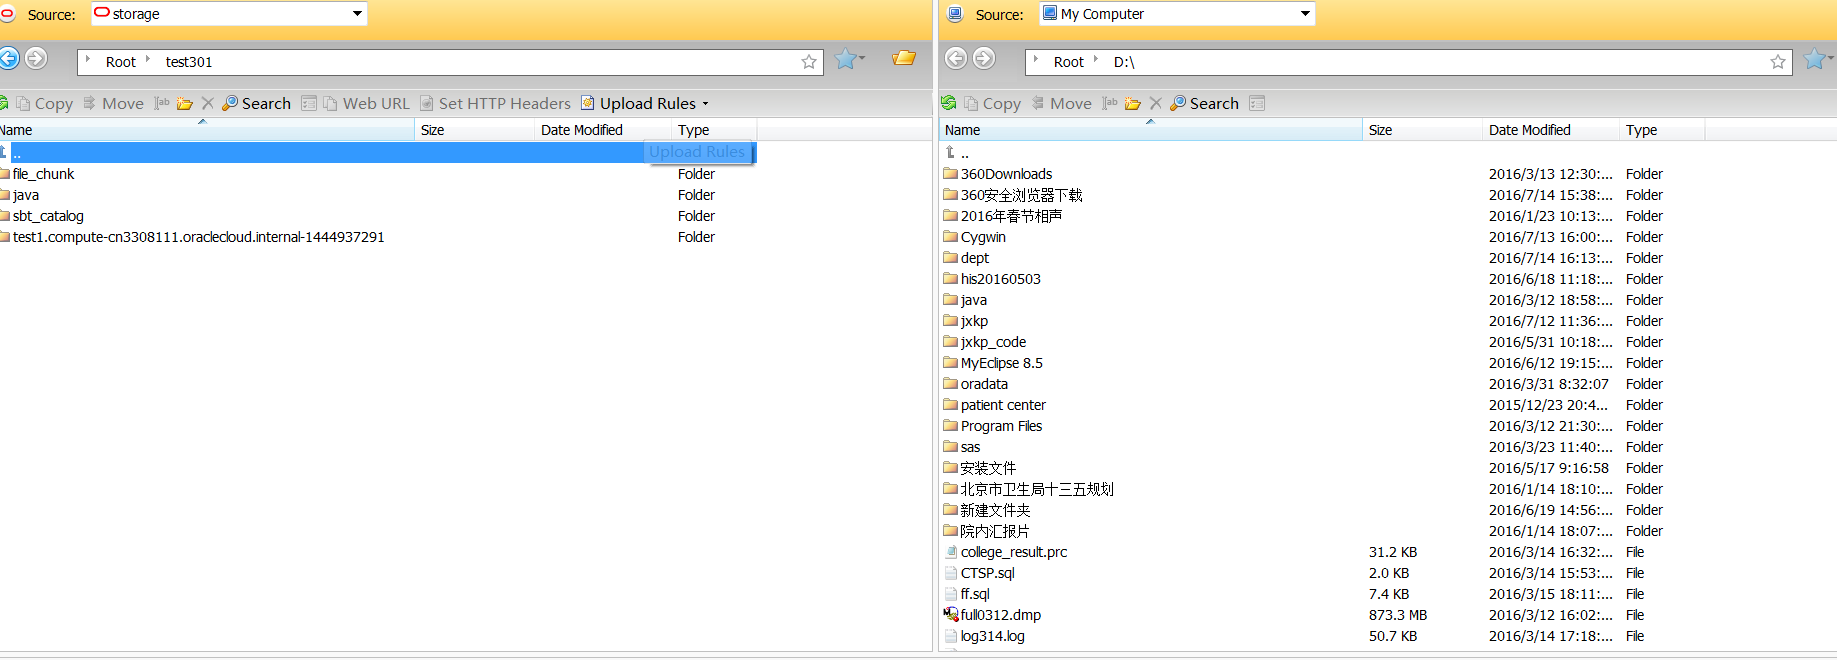Sort storage pane by Date Modified column

603,130
